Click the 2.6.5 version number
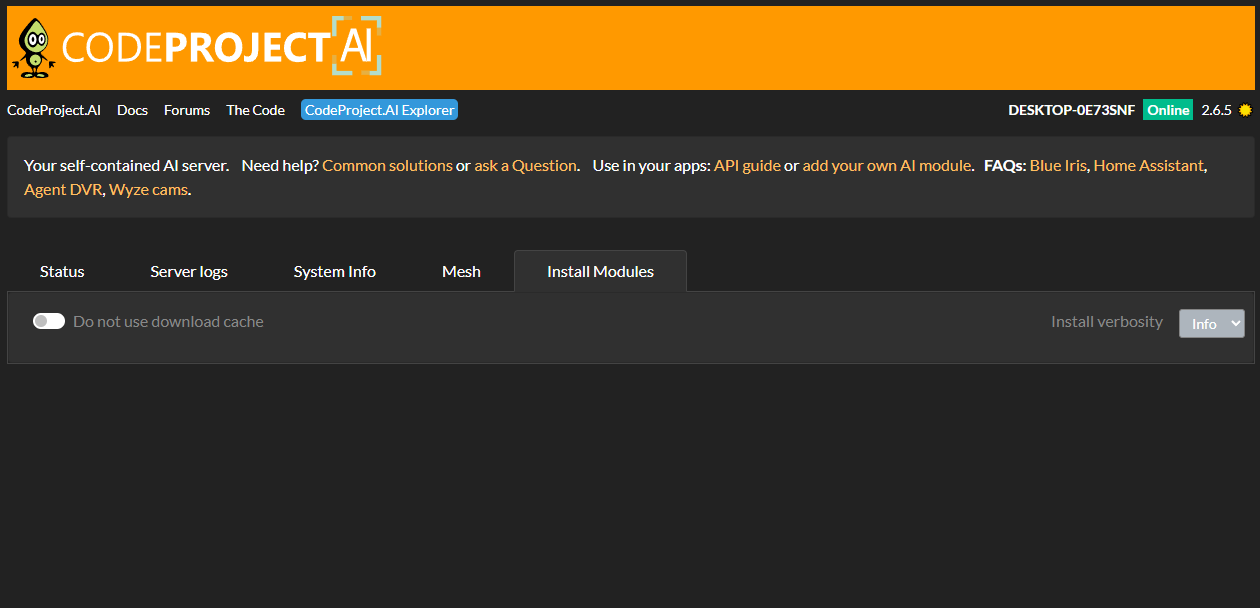1260x608 pixels. 1216,110
